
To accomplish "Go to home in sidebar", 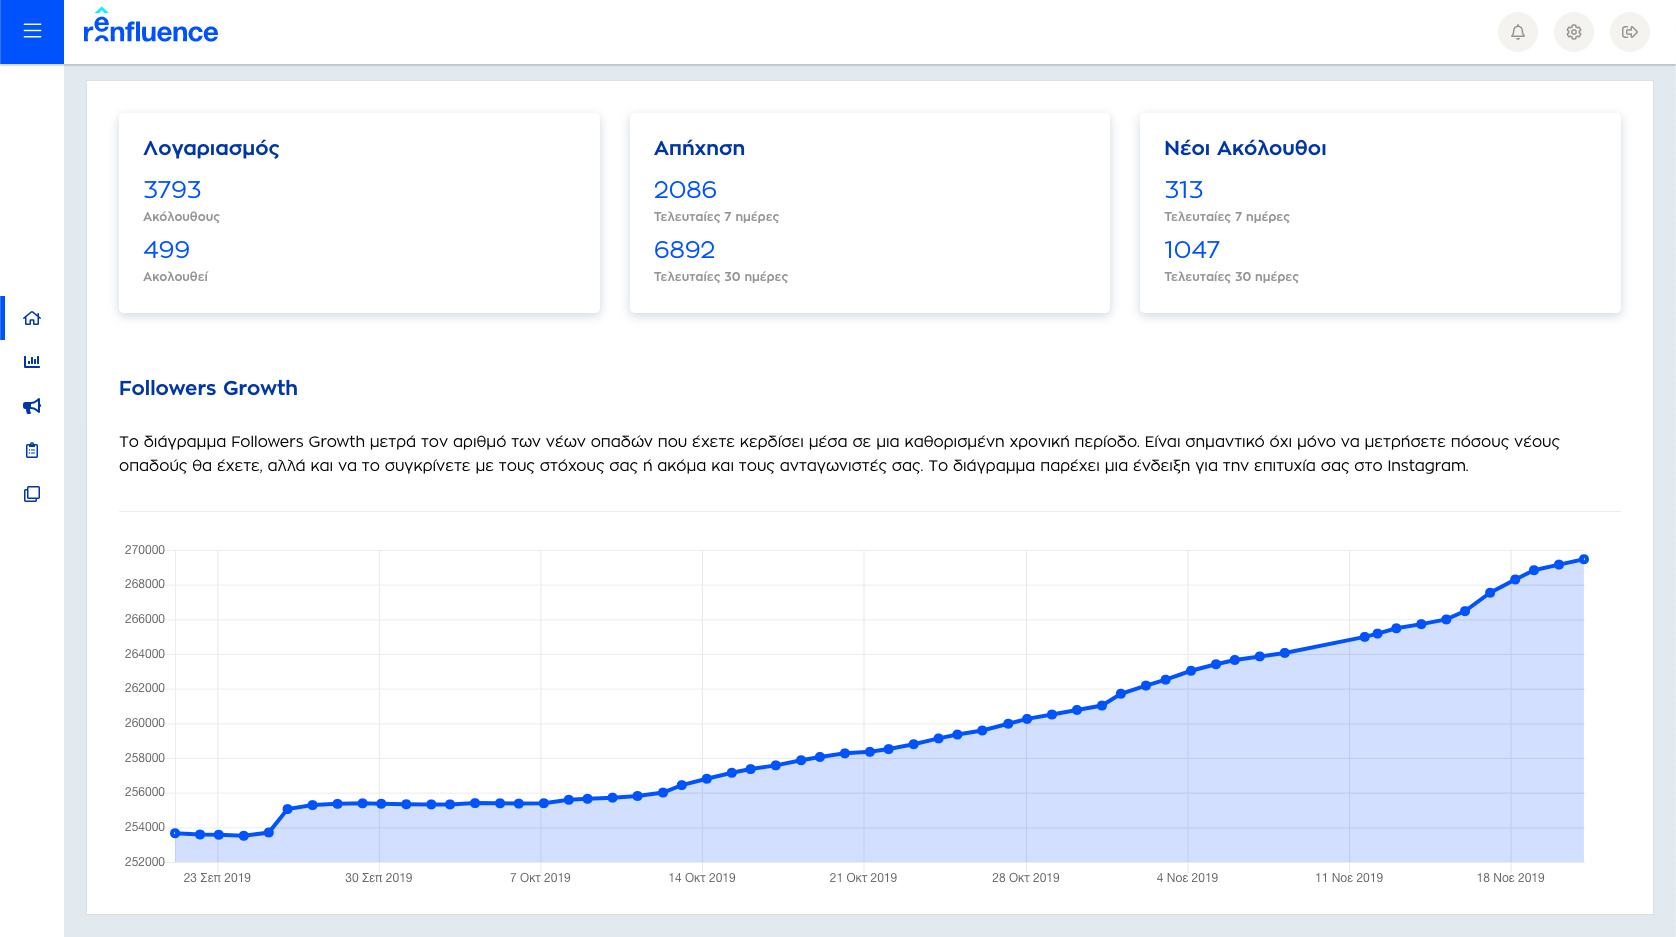I will [32, 318].
